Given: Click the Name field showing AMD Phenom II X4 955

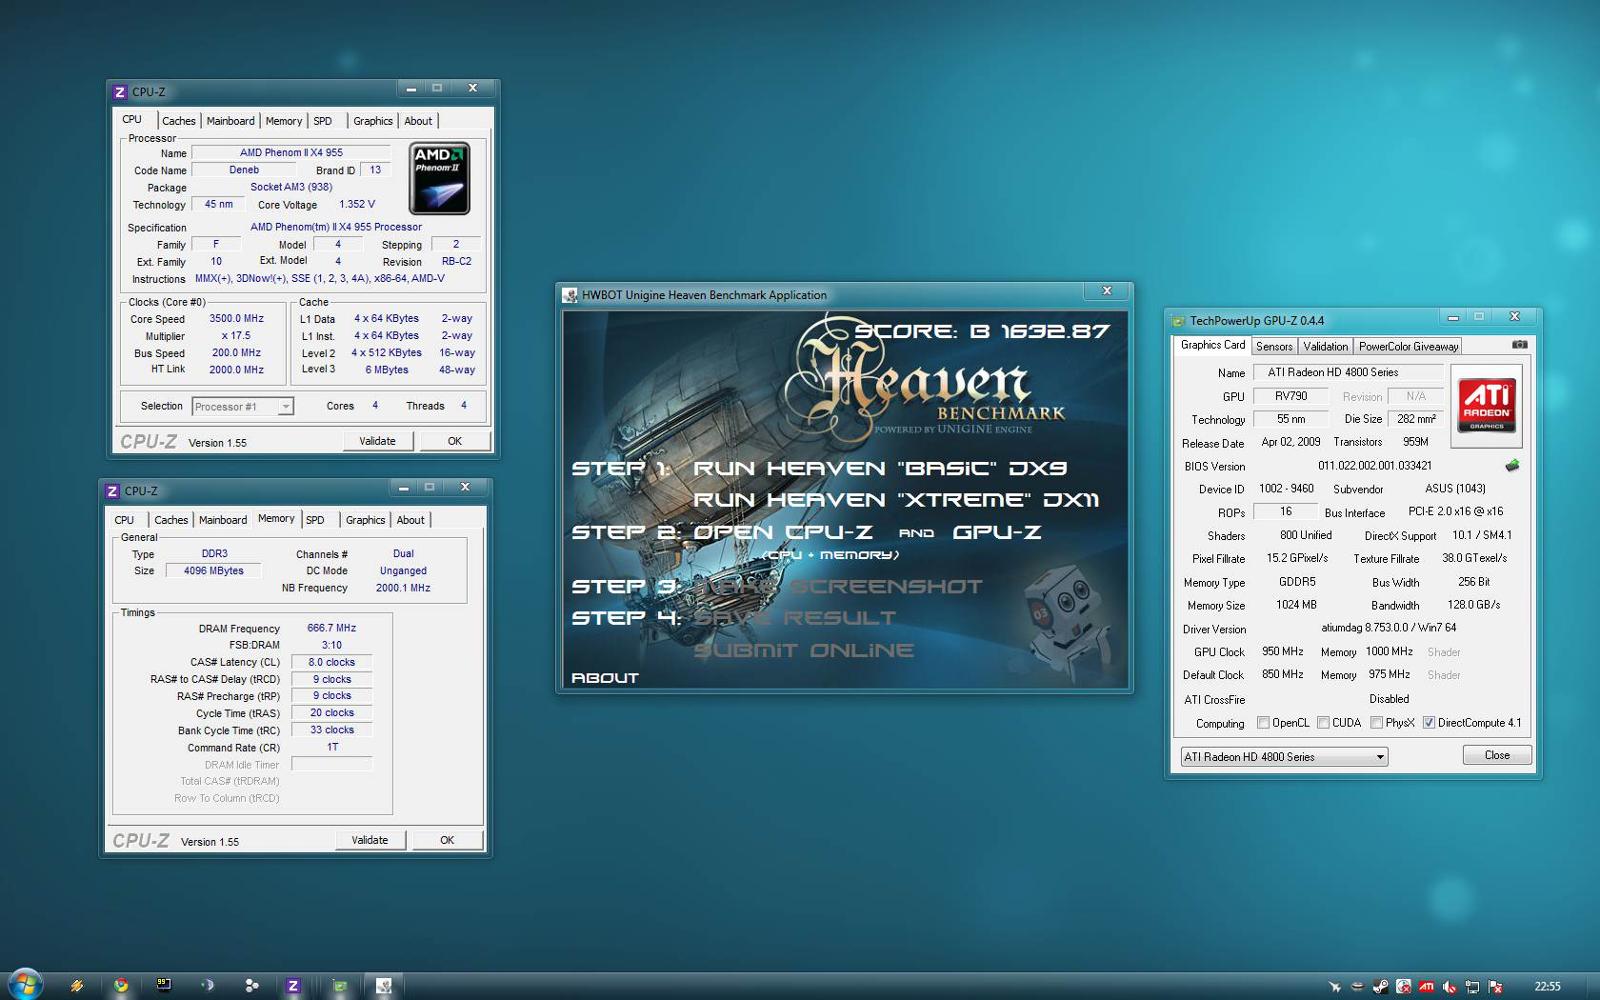Looking at the screenshot, I should [x=291, y=153].
